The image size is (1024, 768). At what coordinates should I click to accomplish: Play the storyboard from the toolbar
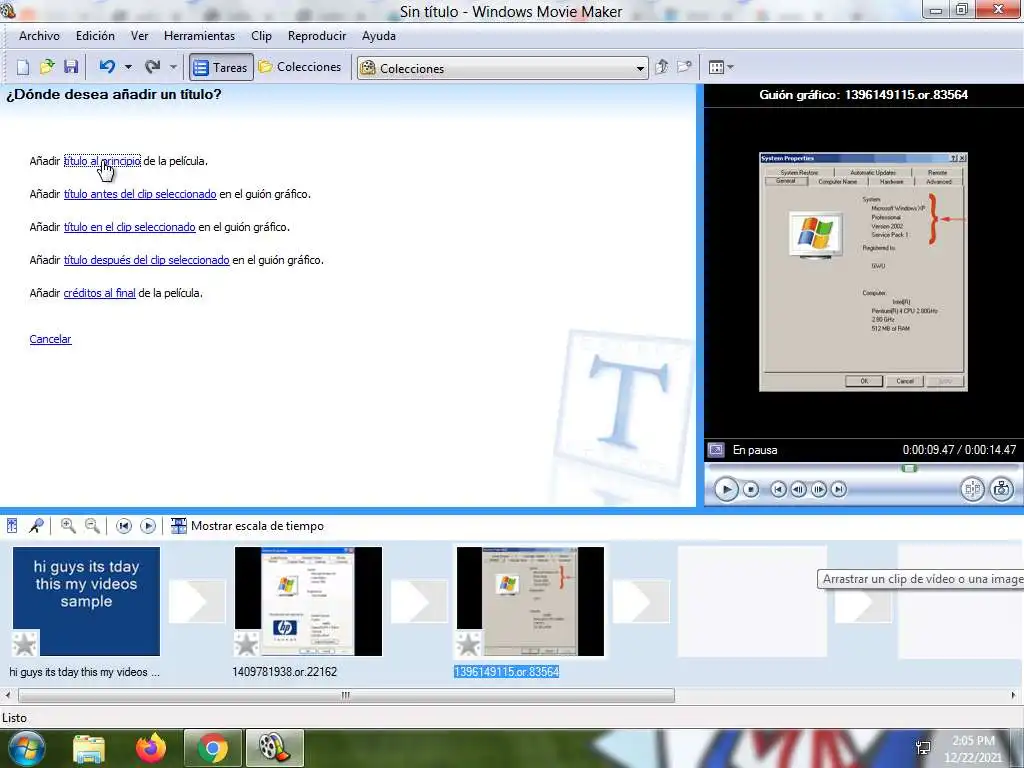(x=148, y=526)
